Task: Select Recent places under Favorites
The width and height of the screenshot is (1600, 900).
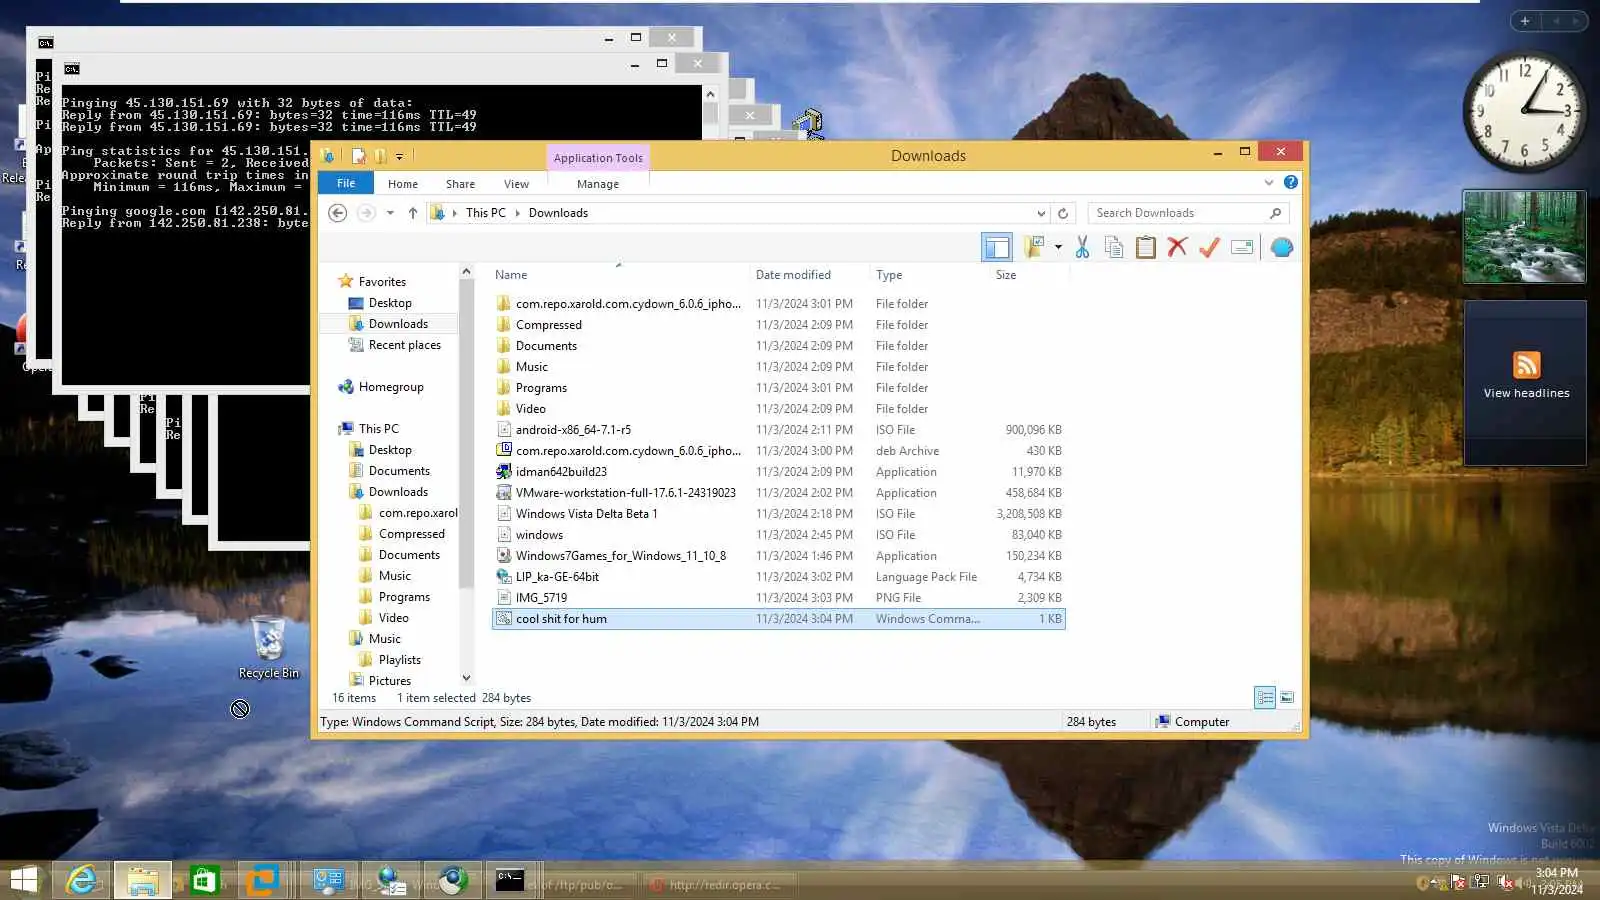Action: coord(404,345)
